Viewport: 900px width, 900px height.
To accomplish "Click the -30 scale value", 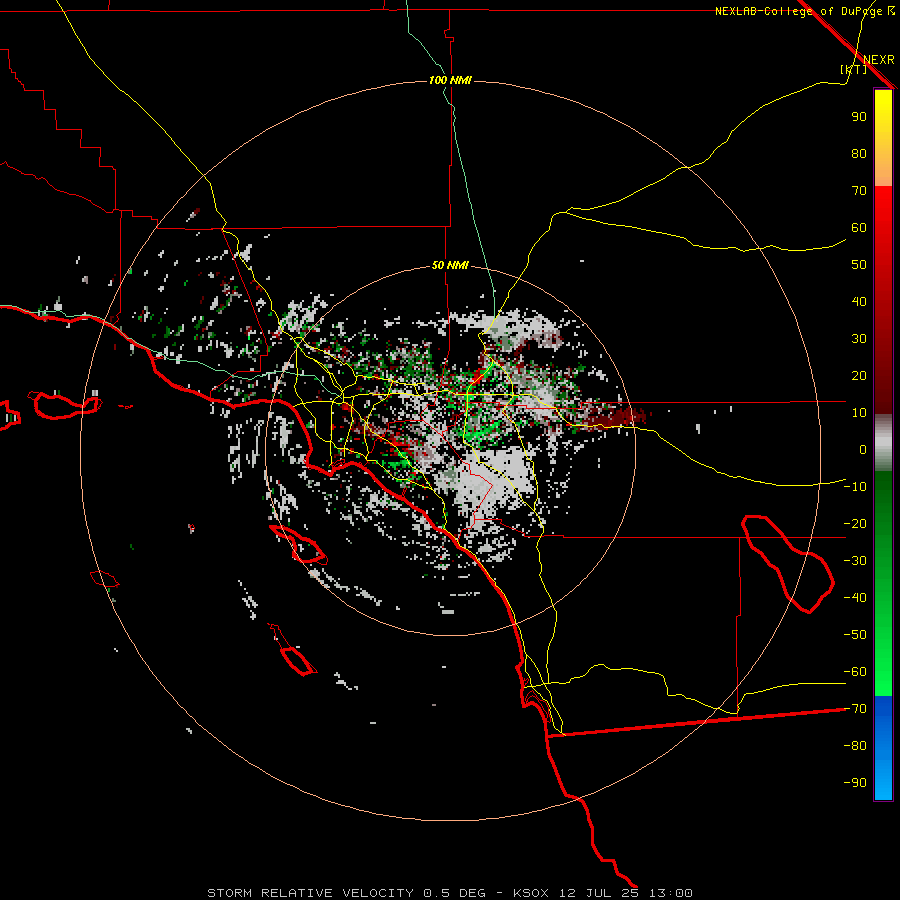I will [x=855, y=561].
